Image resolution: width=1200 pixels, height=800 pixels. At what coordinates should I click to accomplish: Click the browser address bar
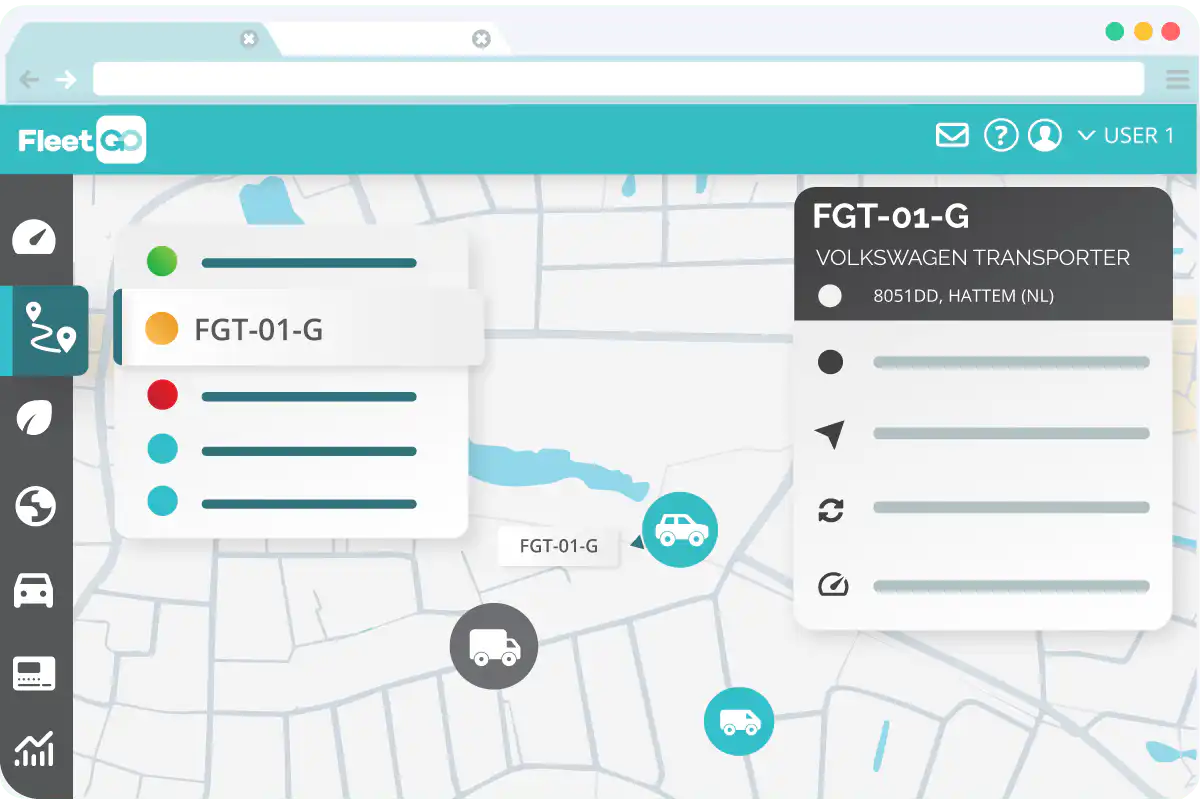(618, 79)
